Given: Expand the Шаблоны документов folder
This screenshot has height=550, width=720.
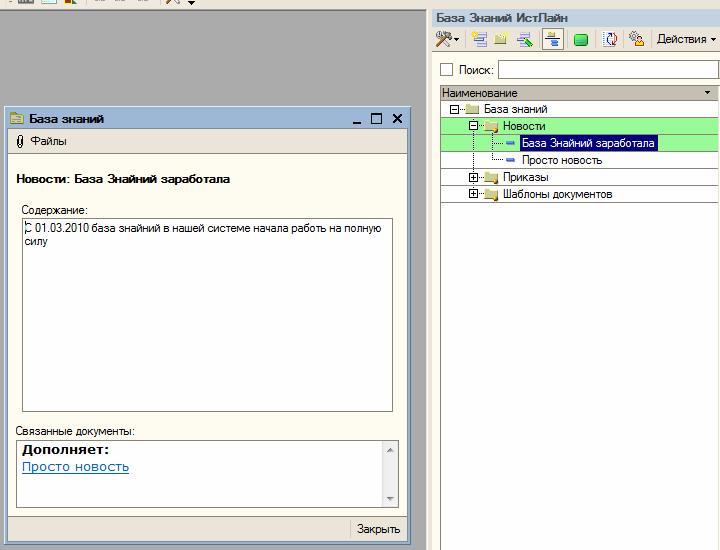Looking at the screenshot, I should click(x=473, y=193).
